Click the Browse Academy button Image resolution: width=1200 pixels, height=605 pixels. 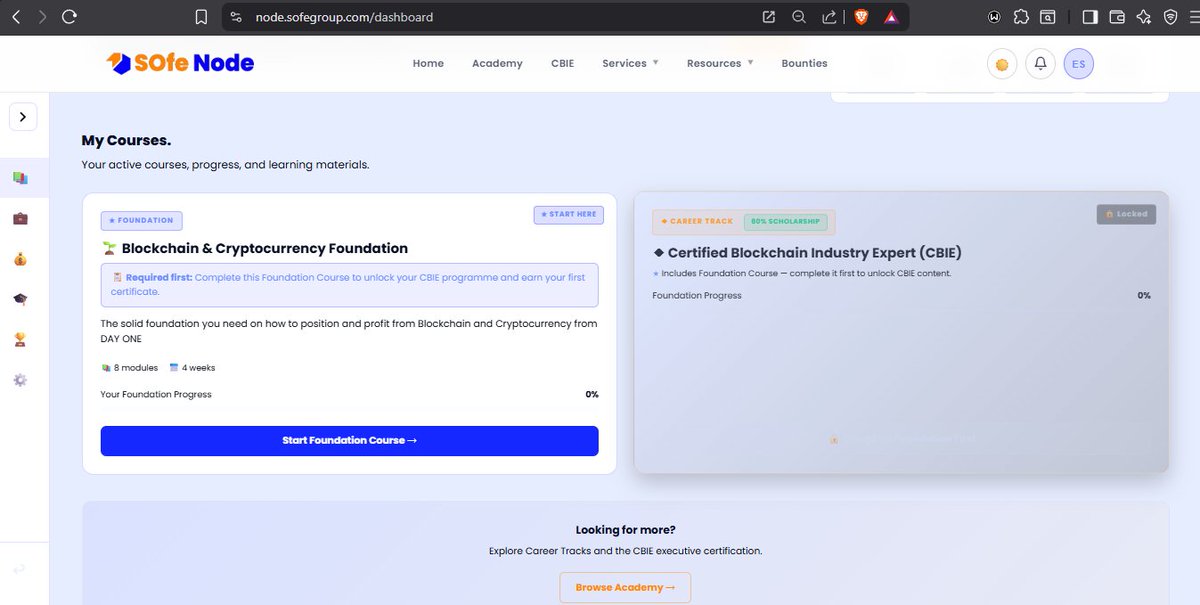click(x=625, y=587)
